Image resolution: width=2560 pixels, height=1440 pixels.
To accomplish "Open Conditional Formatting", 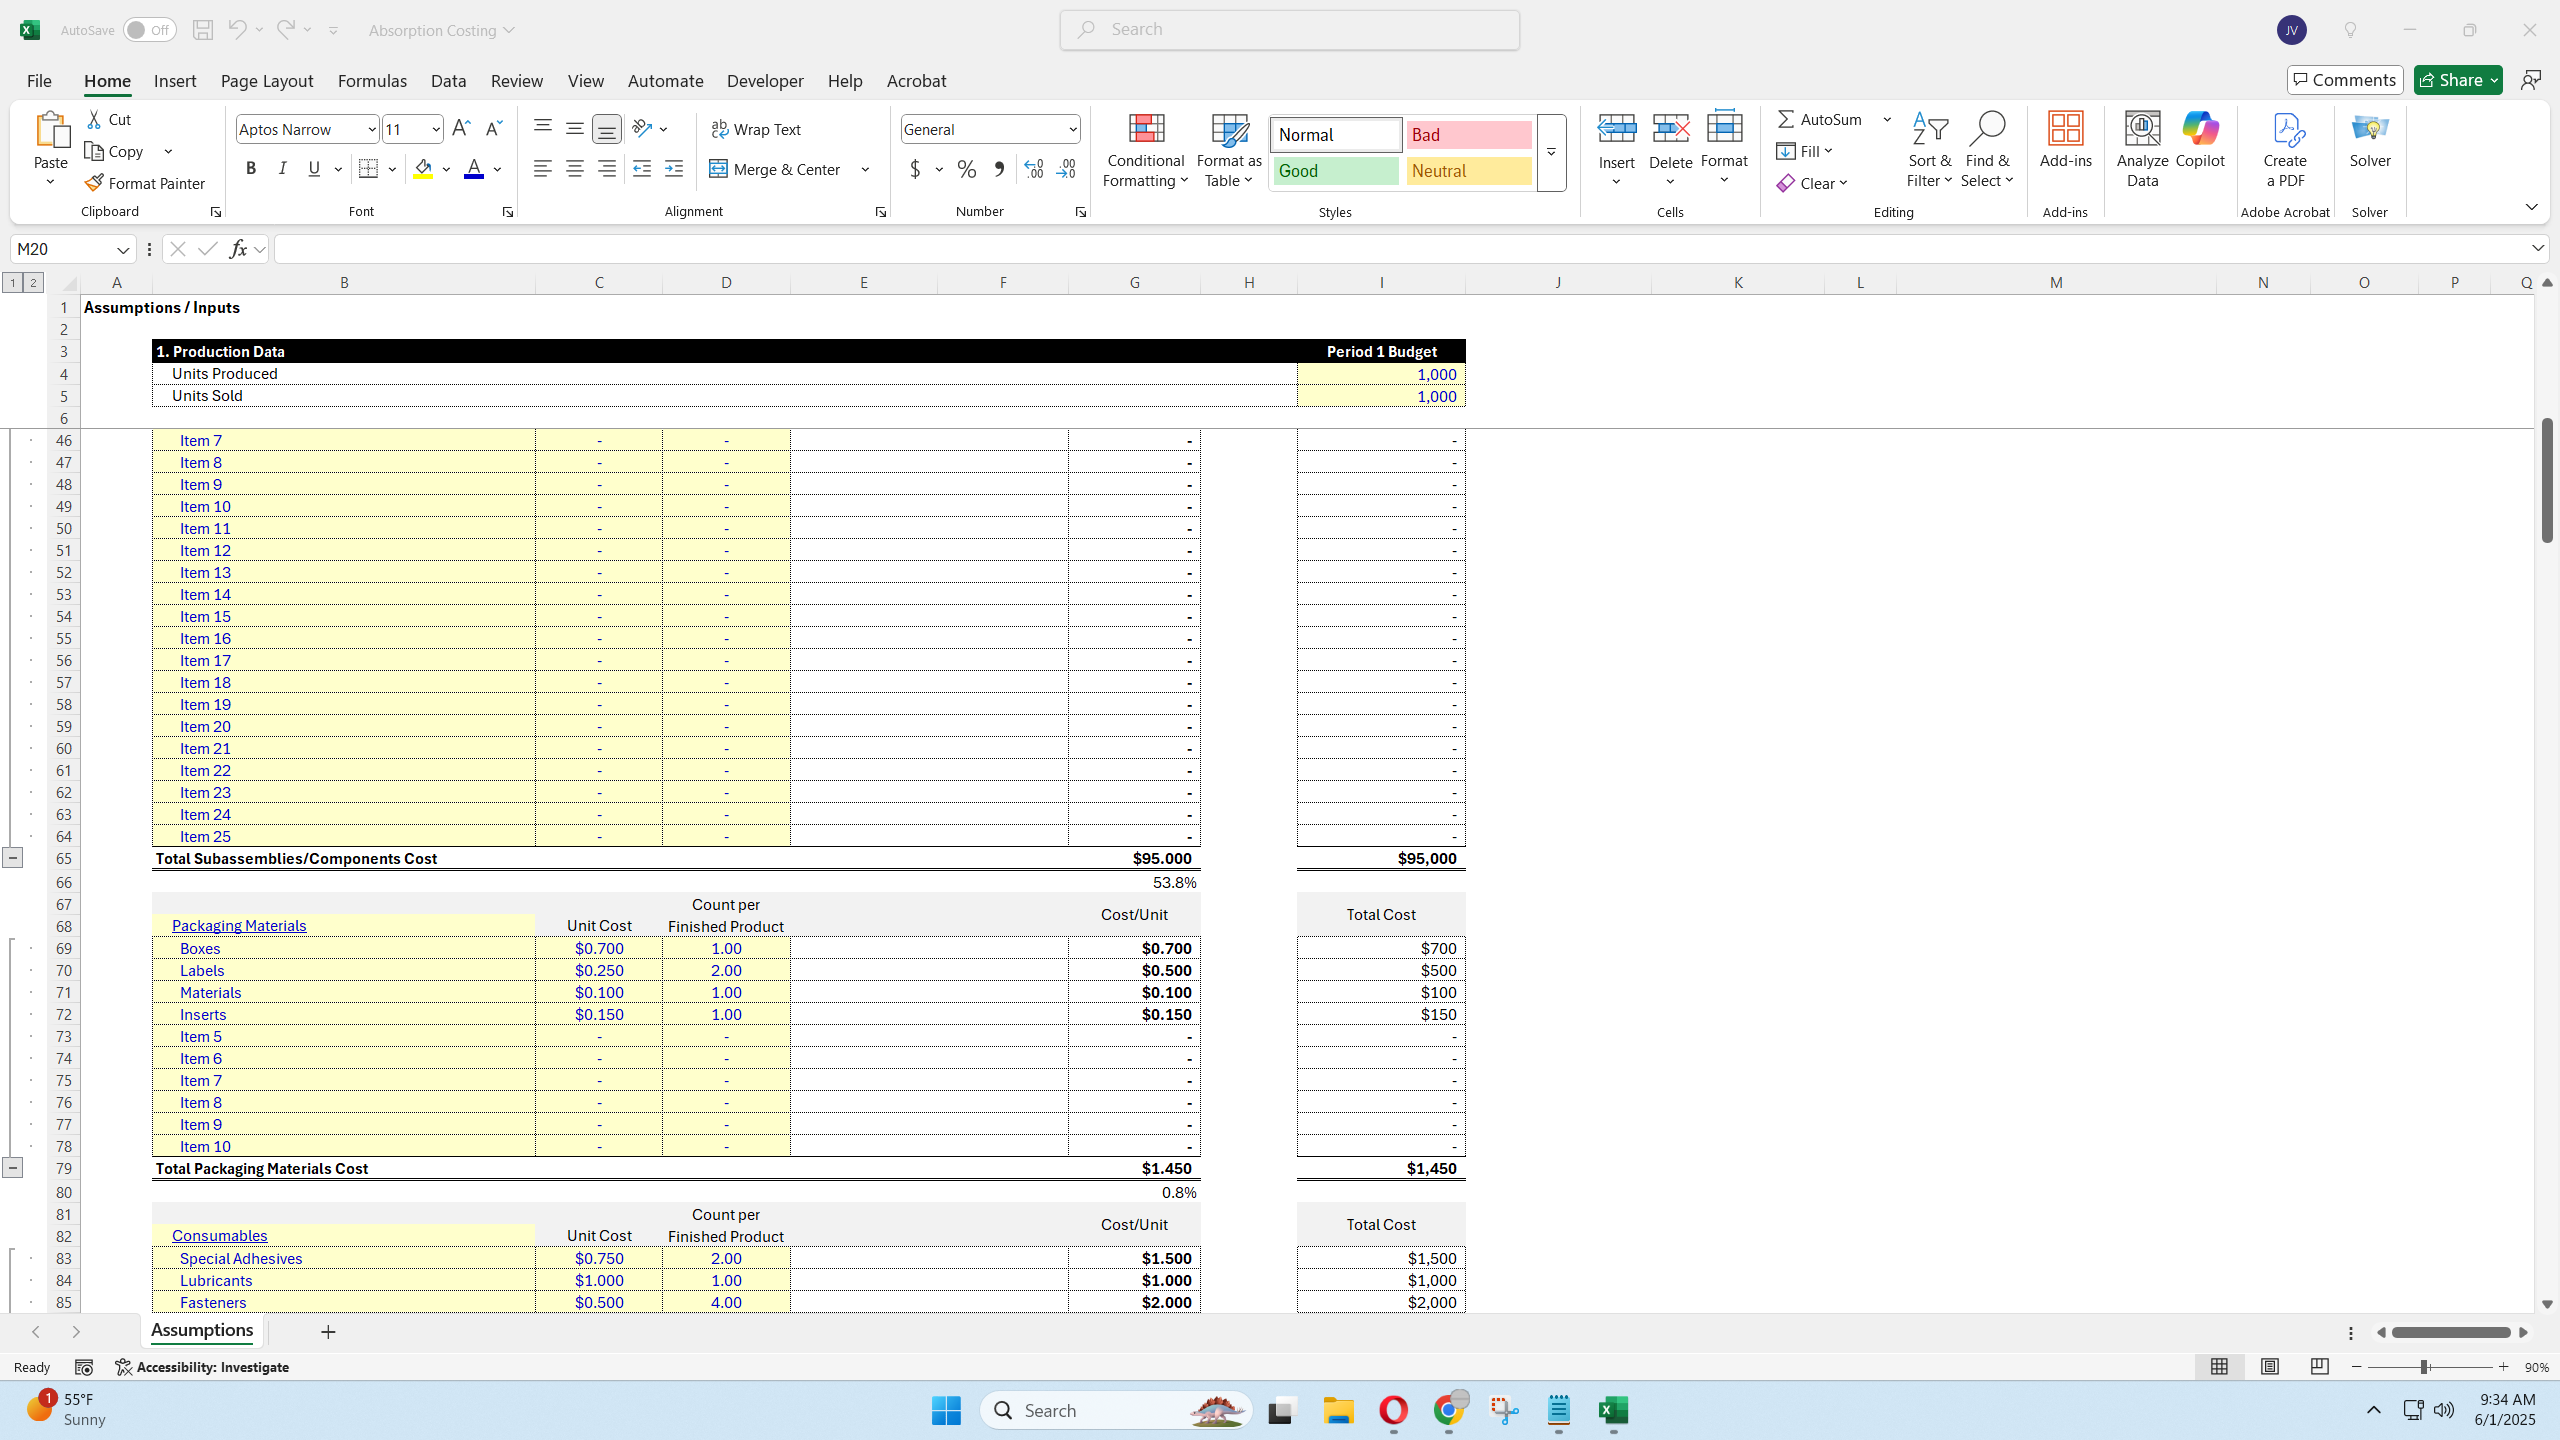I will 1144,150.
